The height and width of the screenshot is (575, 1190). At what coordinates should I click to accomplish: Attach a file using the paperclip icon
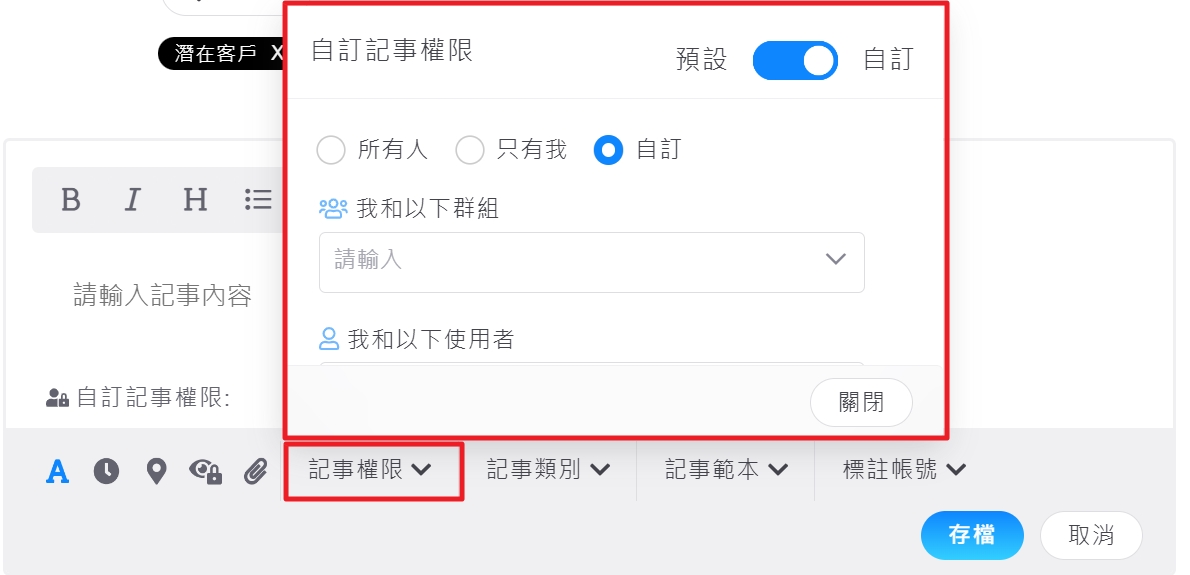point(257,471)
